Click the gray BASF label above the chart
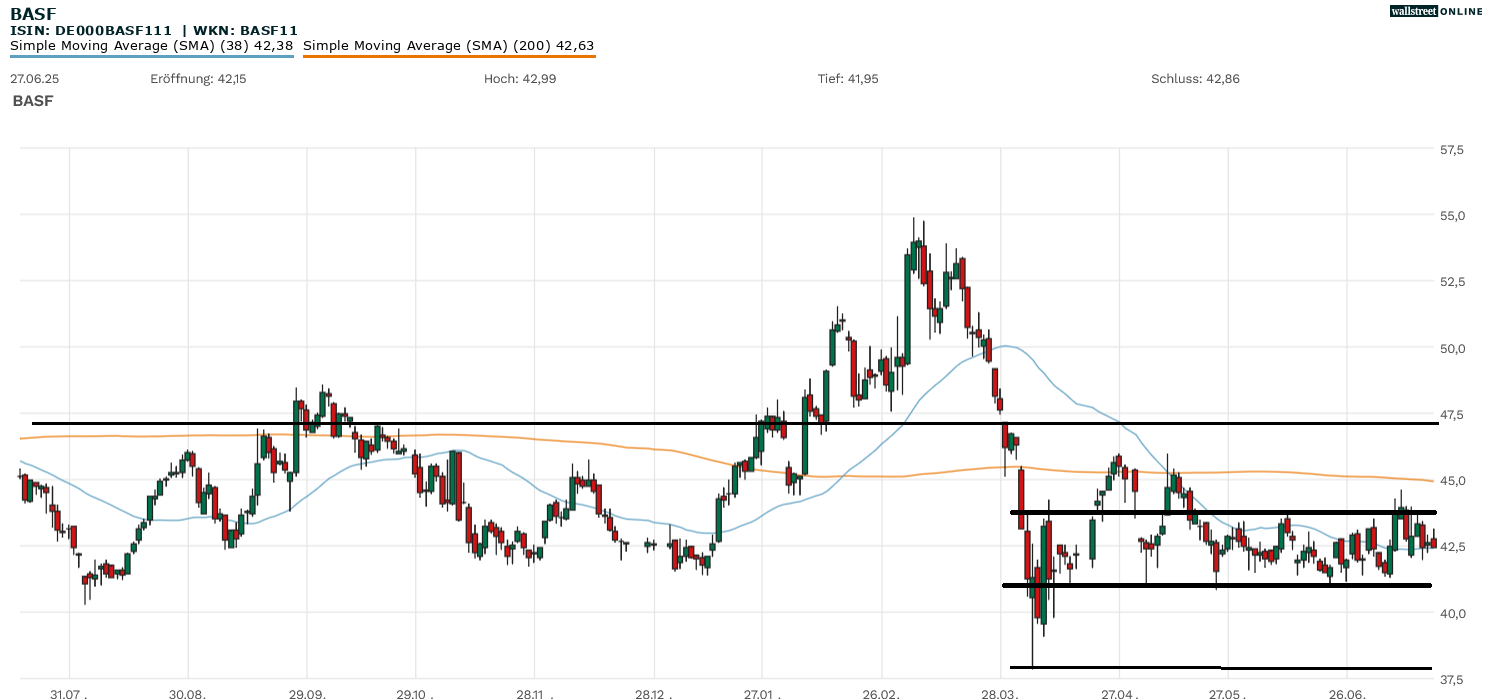Screen dimensions: 1490x699 (33, 101)
